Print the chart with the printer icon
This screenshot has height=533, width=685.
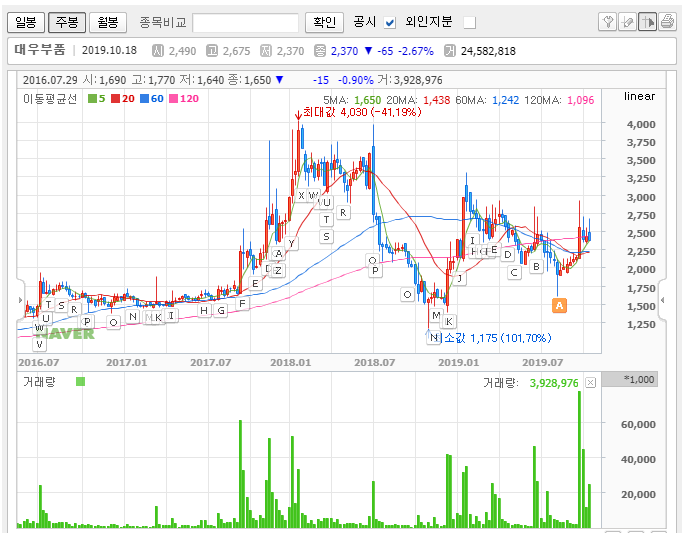click(x=668, y=21)
